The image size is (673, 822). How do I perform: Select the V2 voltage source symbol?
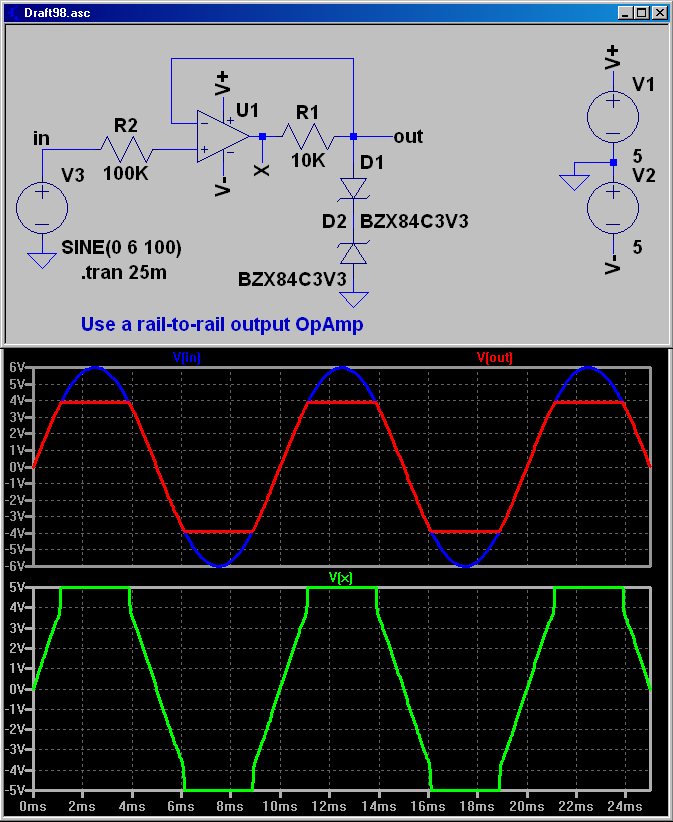click(x=613, y=208)
